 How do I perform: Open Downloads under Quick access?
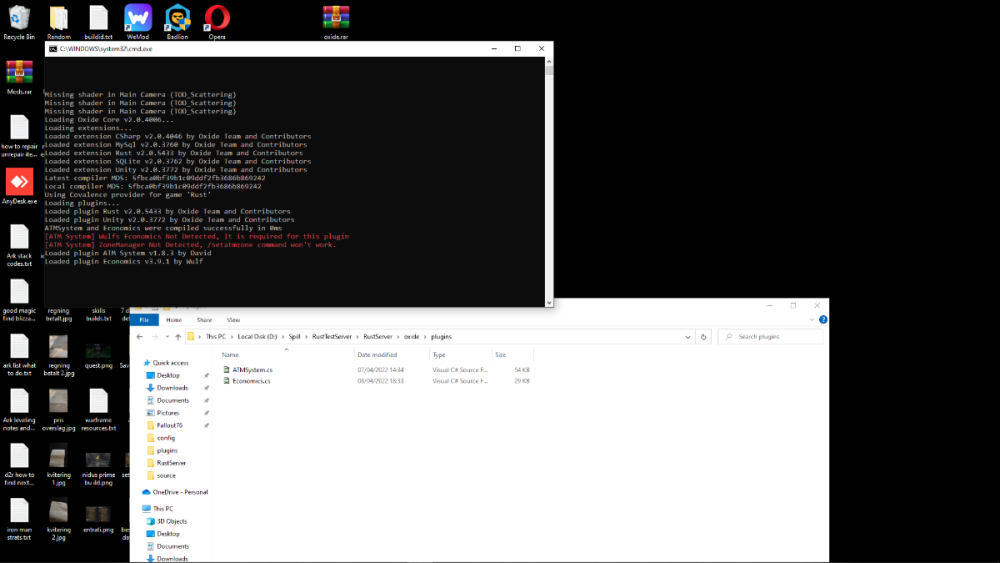tap(172, 388)
